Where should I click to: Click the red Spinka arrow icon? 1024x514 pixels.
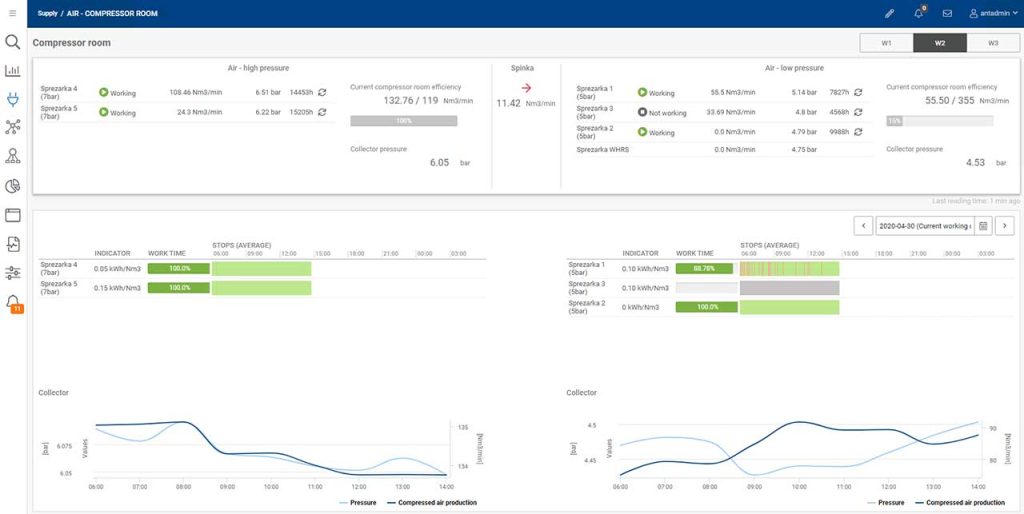point(526,88)
